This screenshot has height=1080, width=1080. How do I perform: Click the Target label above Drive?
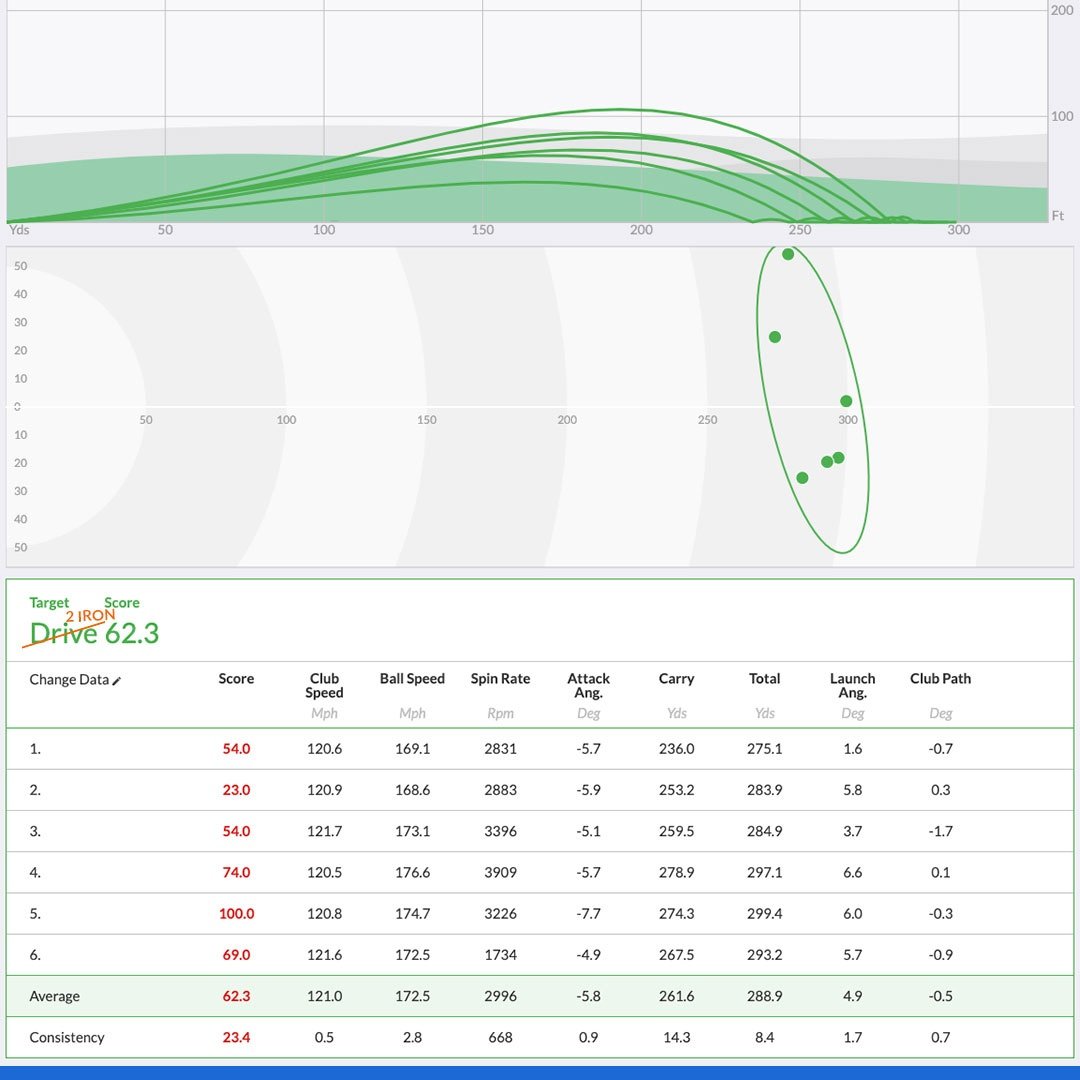[49, 603]
